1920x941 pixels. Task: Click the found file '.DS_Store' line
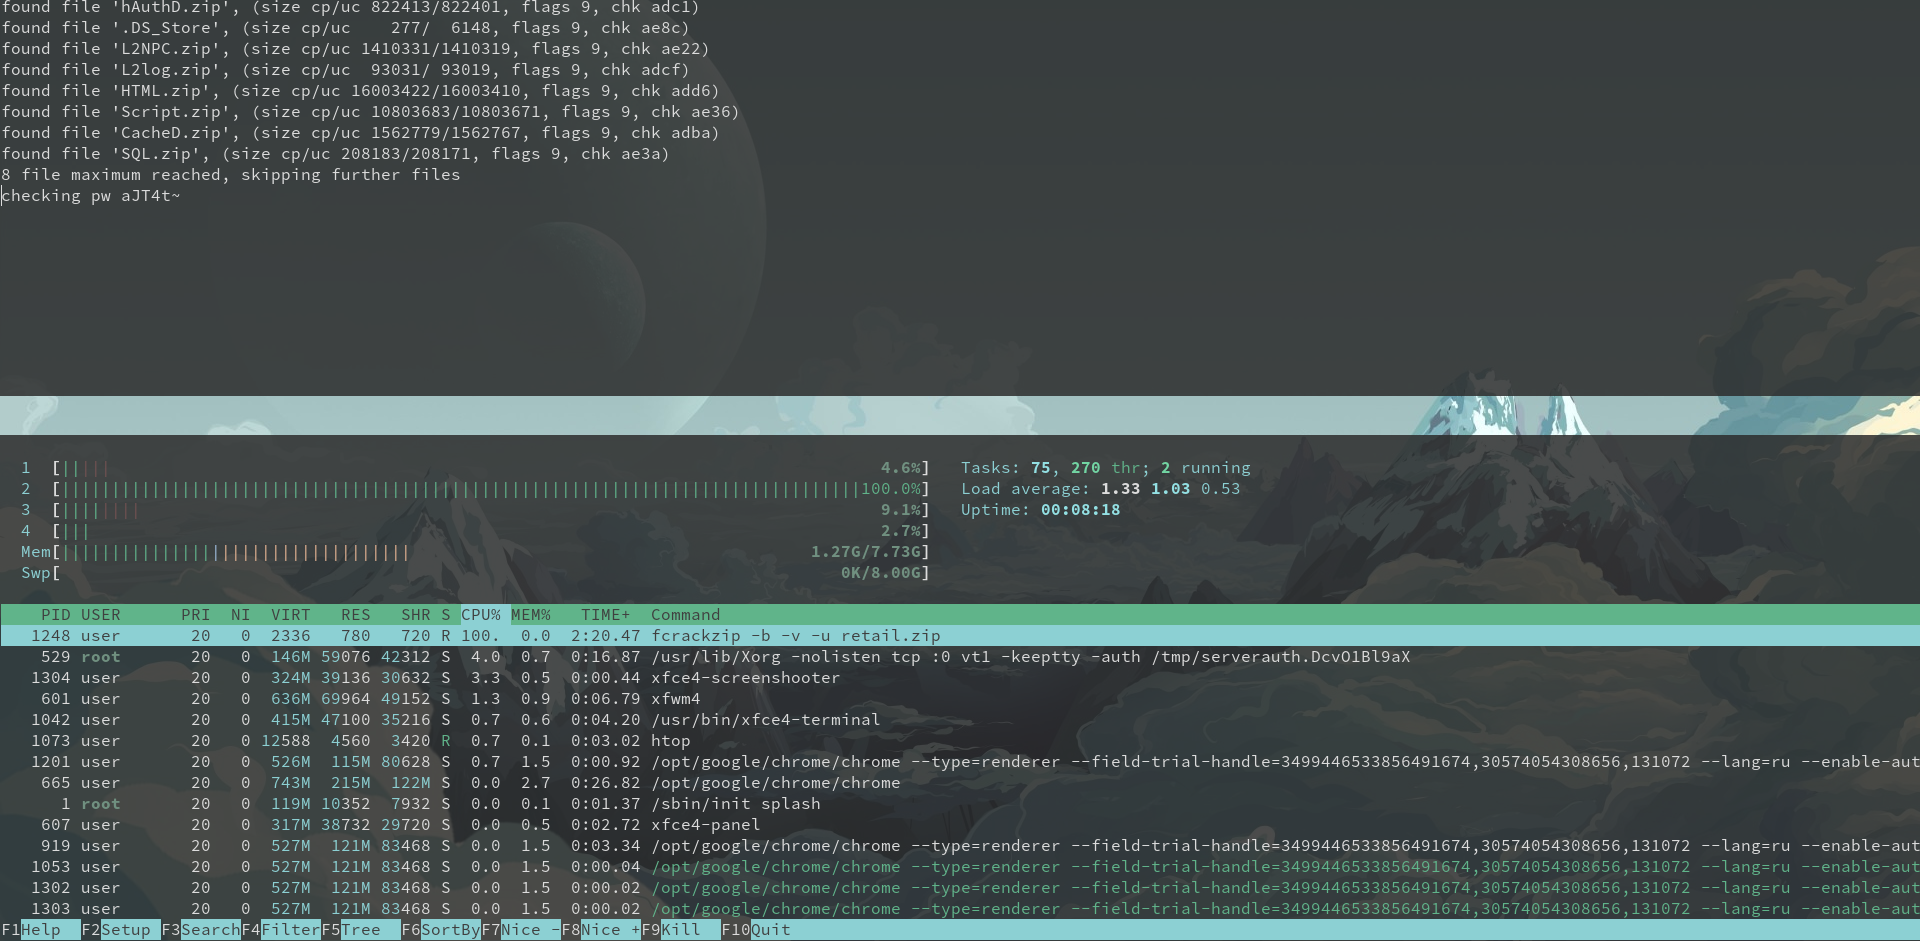pyautogui.click(x=346, y=28)
